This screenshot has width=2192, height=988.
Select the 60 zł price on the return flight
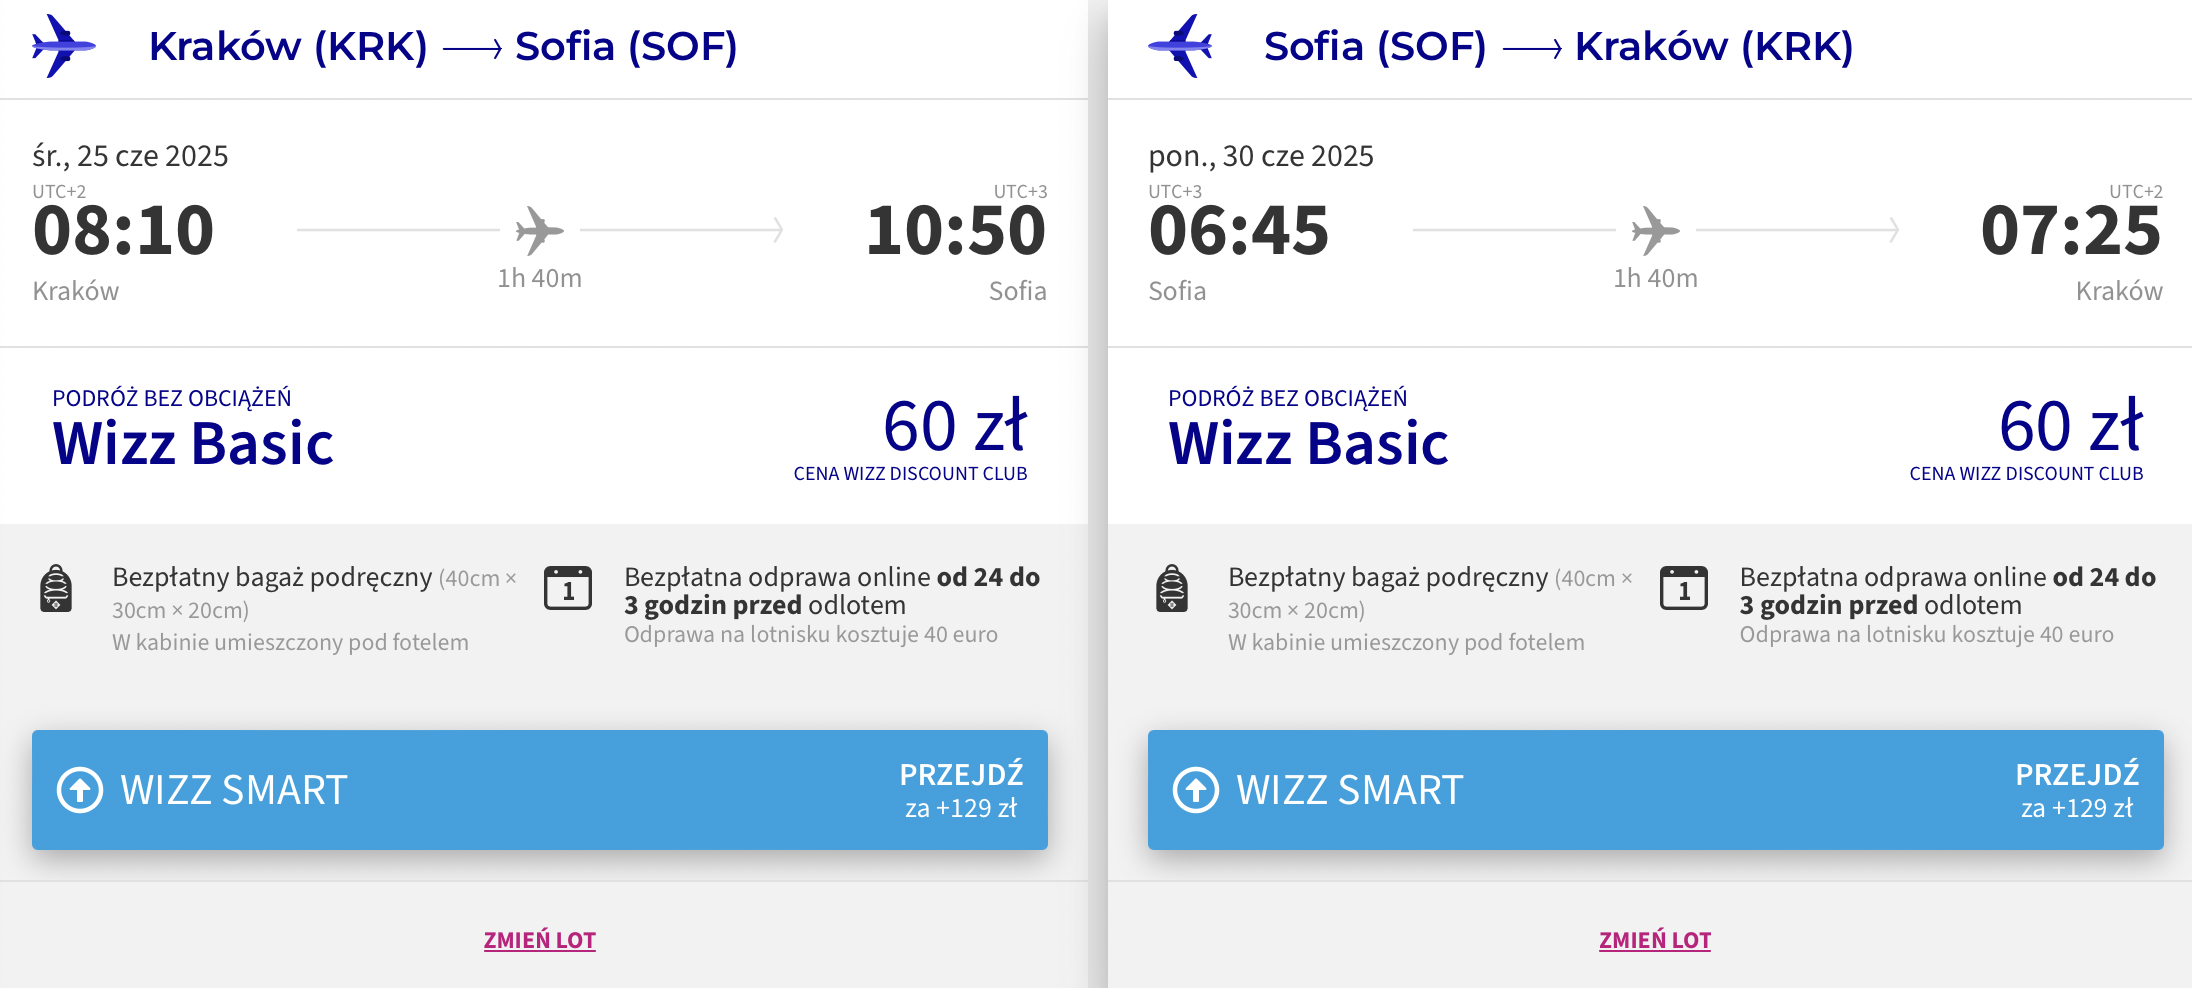(x=2071, y=427)
